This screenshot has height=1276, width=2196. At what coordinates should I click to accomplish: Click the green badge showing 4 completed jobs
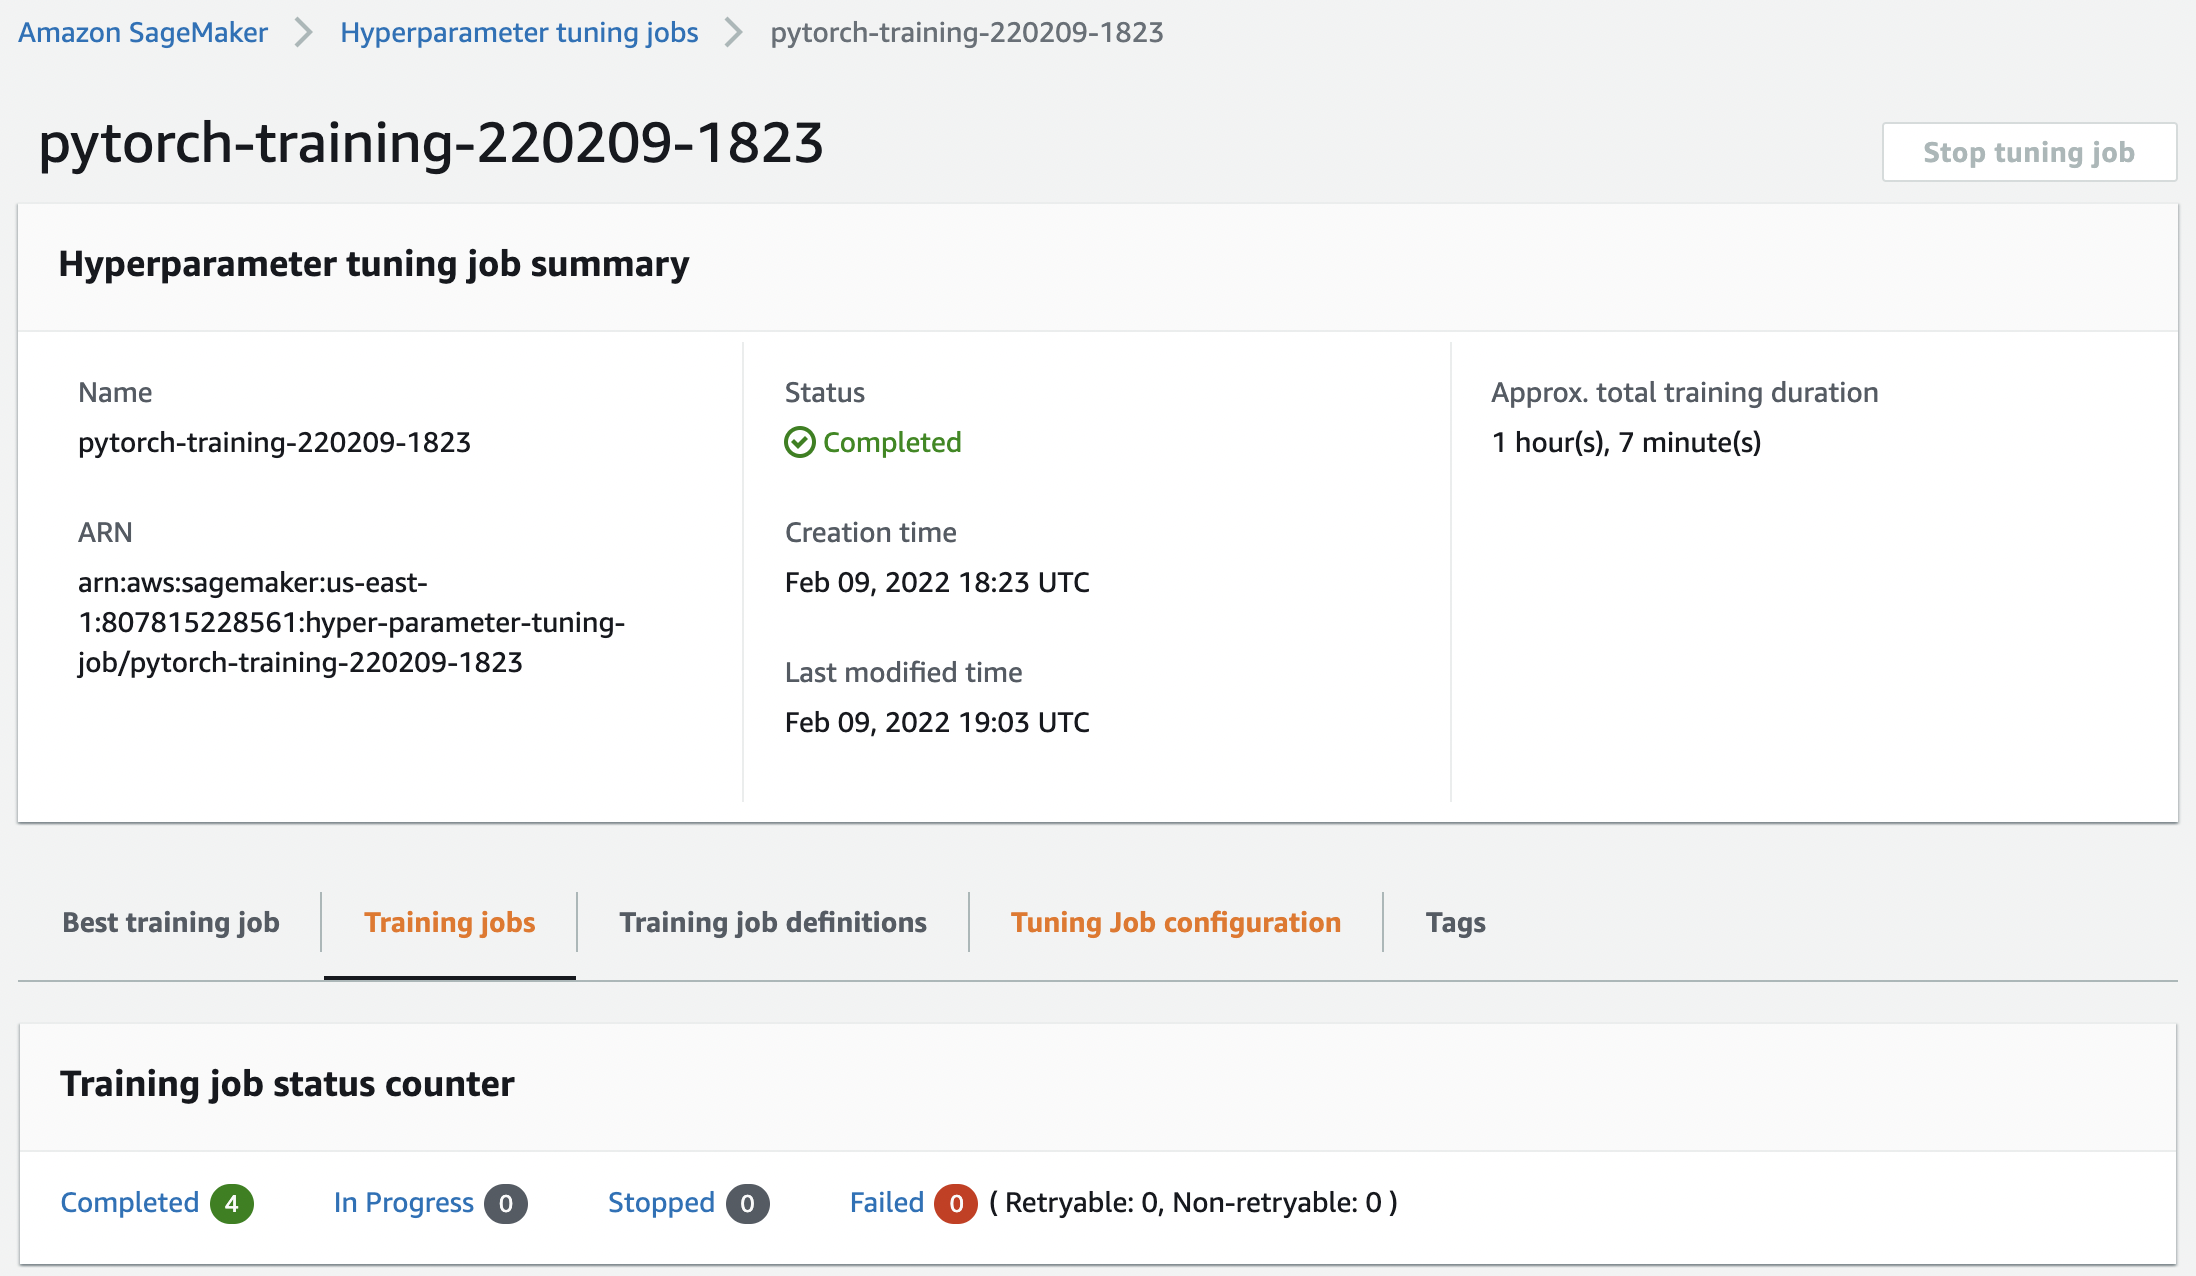[233, 1204]
